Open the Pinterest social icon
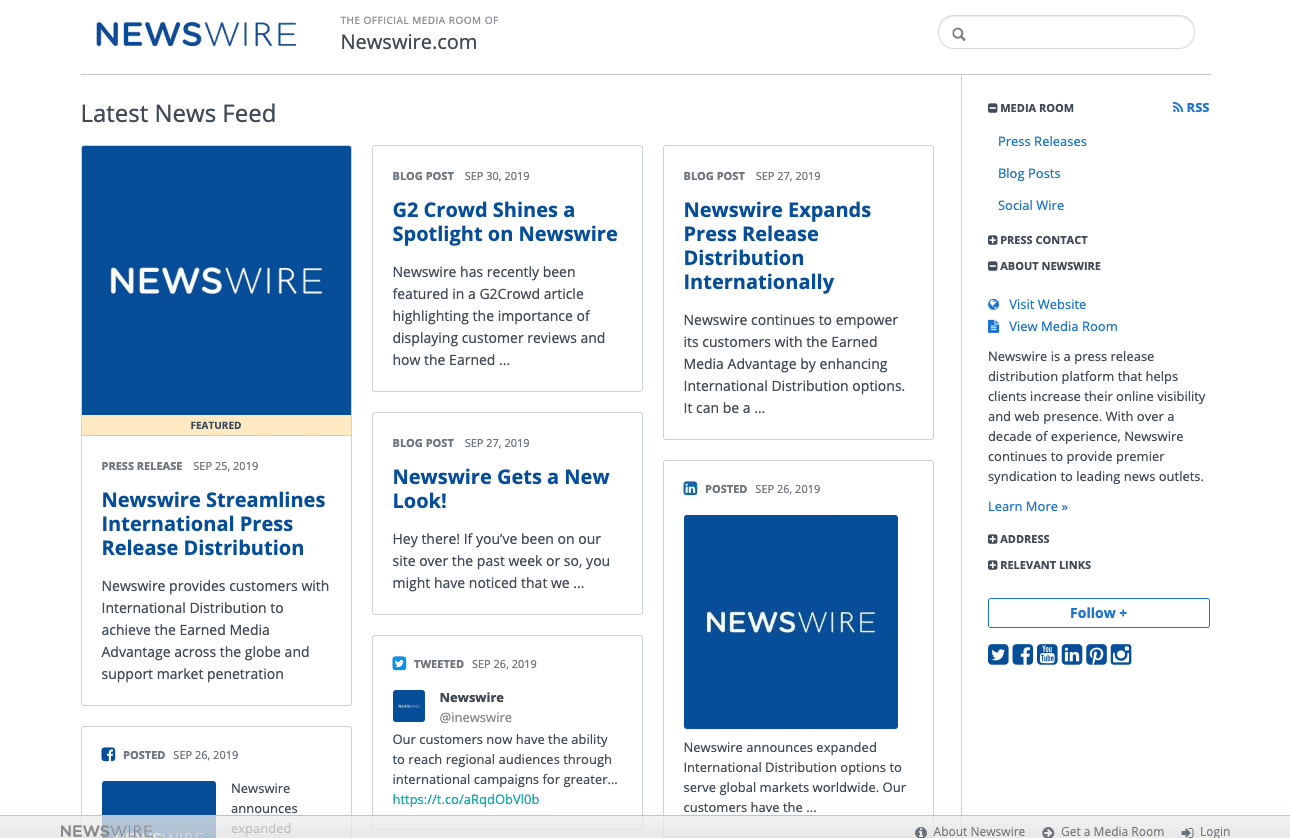The height and width of the screenshot is (838, 1290). [1097, 655]
